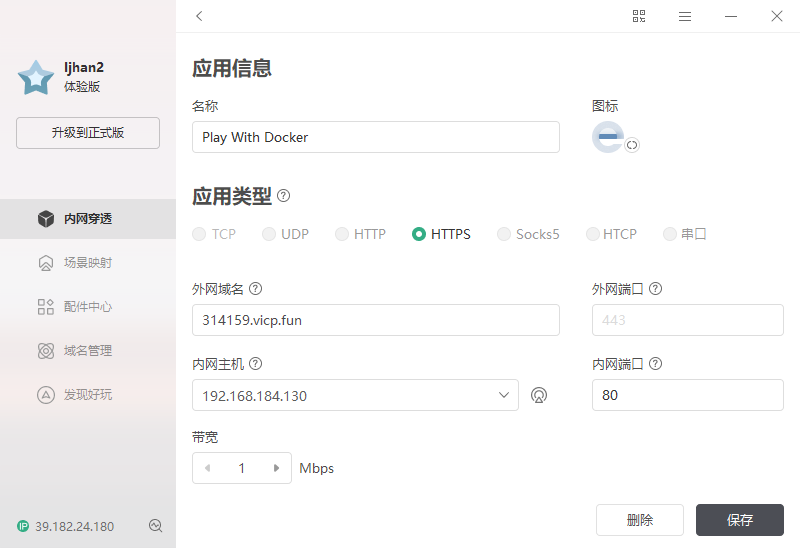Change the app icon with refresh button
This screenshot has width=800, height=548.
[x=632, y=145]
